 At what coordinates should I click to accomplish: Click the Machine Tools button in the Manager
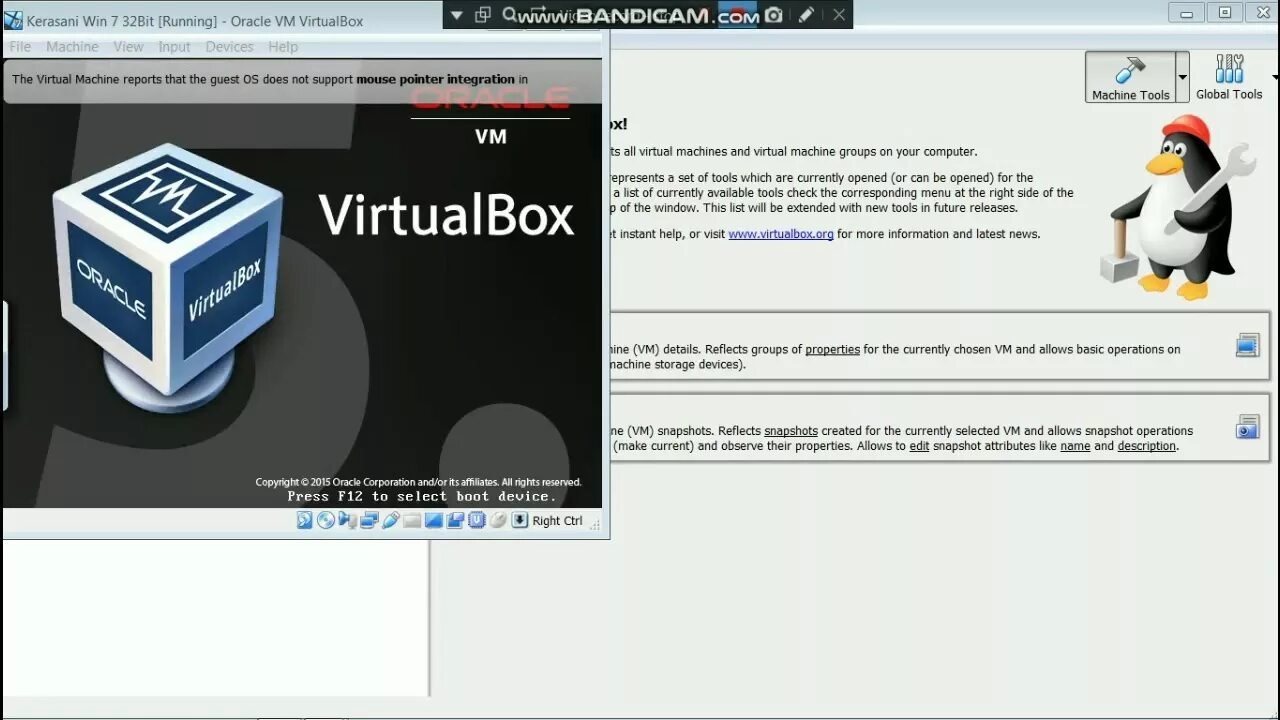point(1130,77)
